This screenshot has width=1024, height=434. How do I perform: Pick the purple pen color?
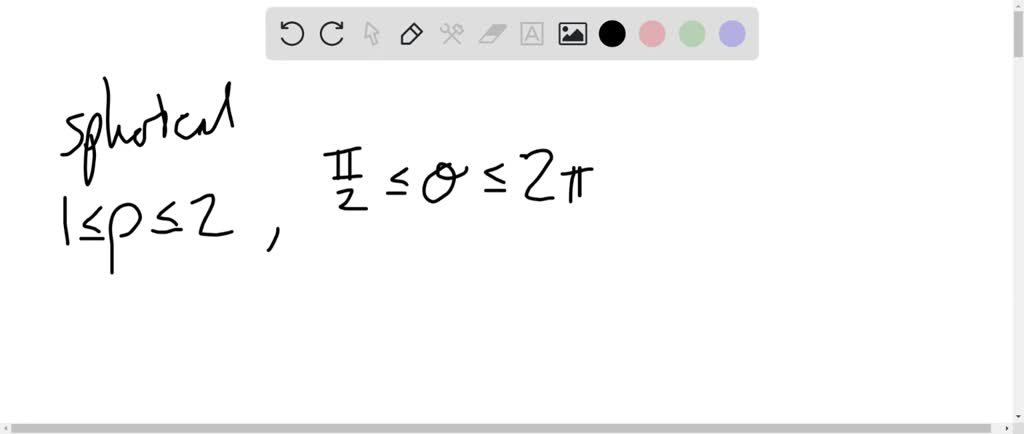coord(732,34)
